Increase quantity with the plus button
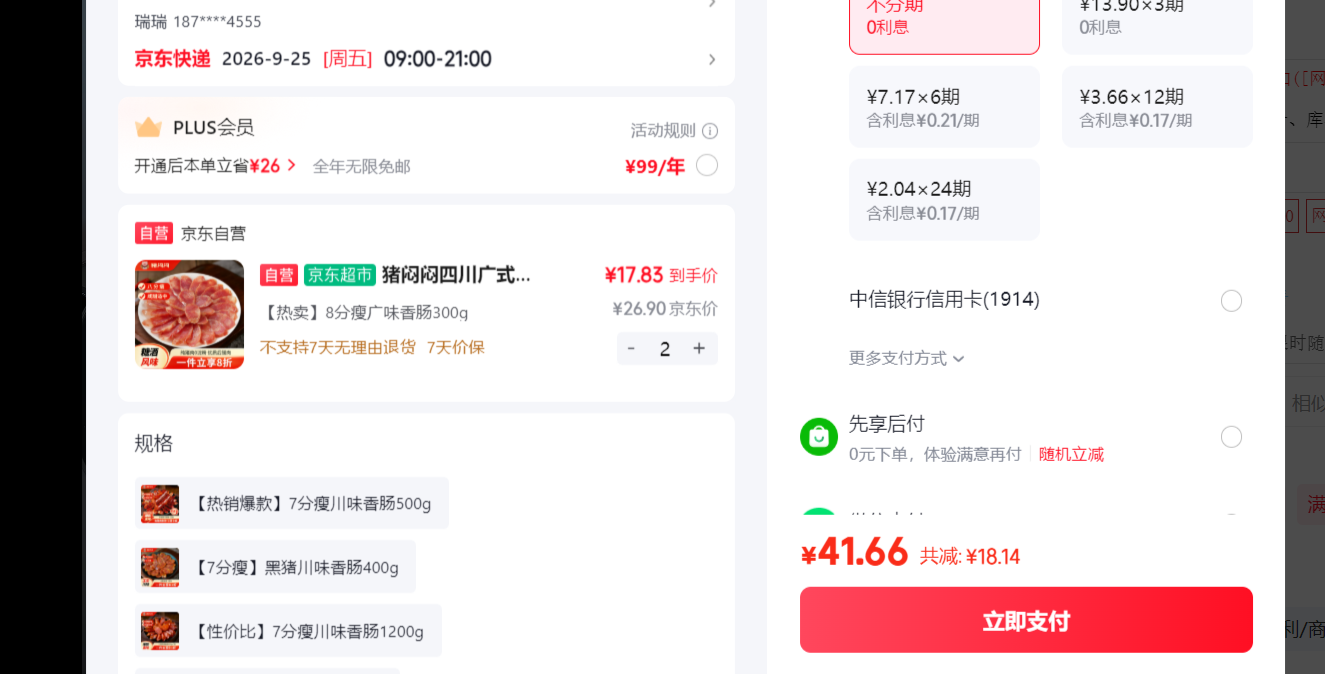Image resolution: width=1325 pixels, height=674 pixels. click(x=699, y=348)
